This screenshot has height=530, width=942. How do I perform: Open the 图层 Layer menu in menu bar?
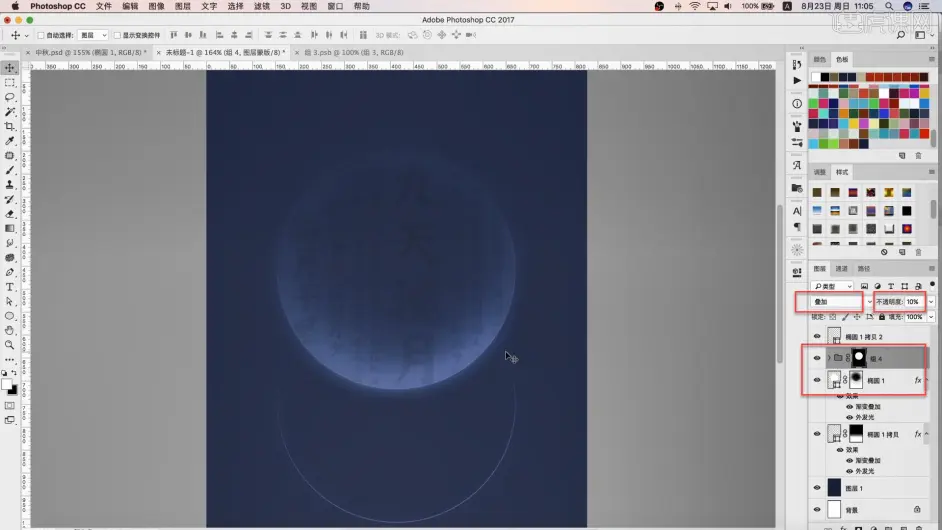pos(183,6)
